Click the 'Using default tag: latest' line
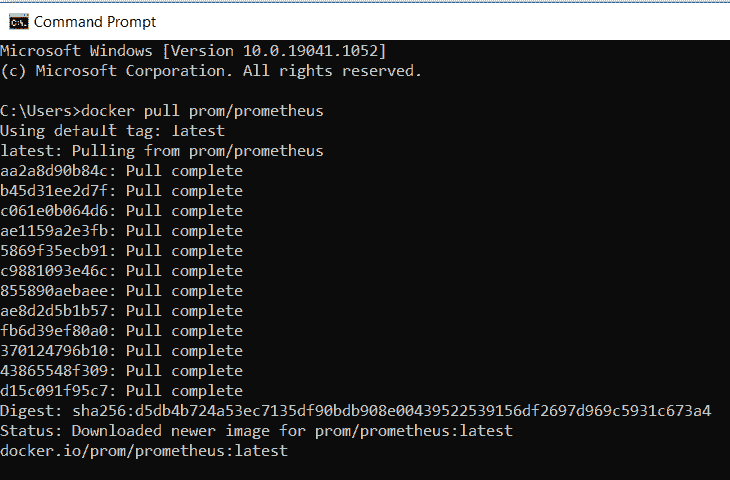 pyautogui.click(x=113, y=131)
